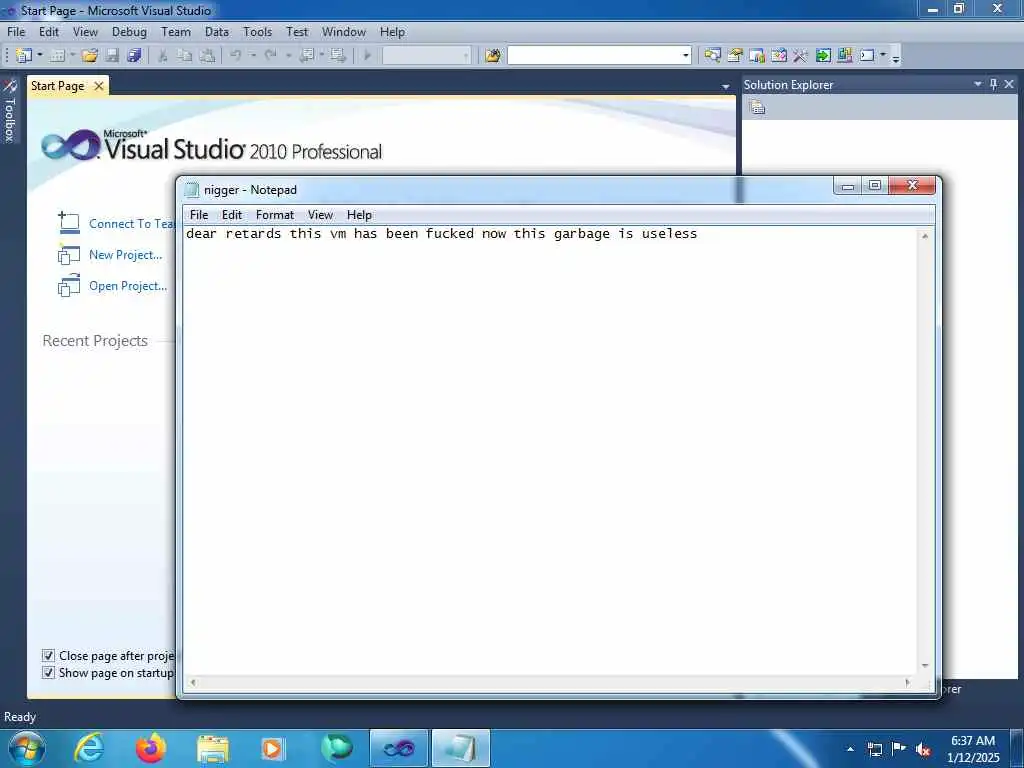Click the Action Center flag tray icon

coord(899,749)
